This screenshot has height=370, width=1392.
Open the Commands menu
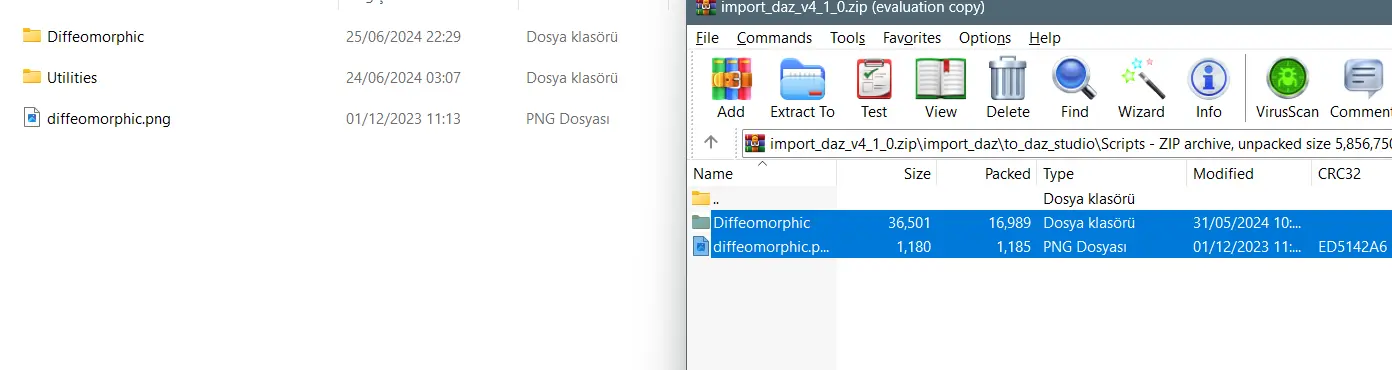[x=774, y=38]
